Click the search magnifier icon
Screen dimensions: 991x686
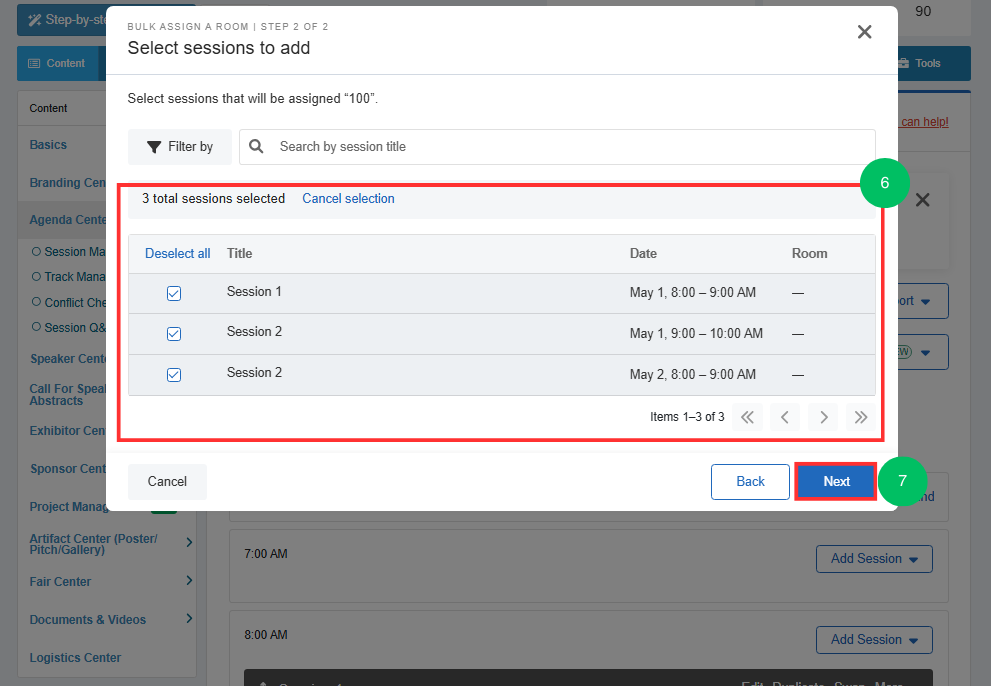tap(256, 147)
